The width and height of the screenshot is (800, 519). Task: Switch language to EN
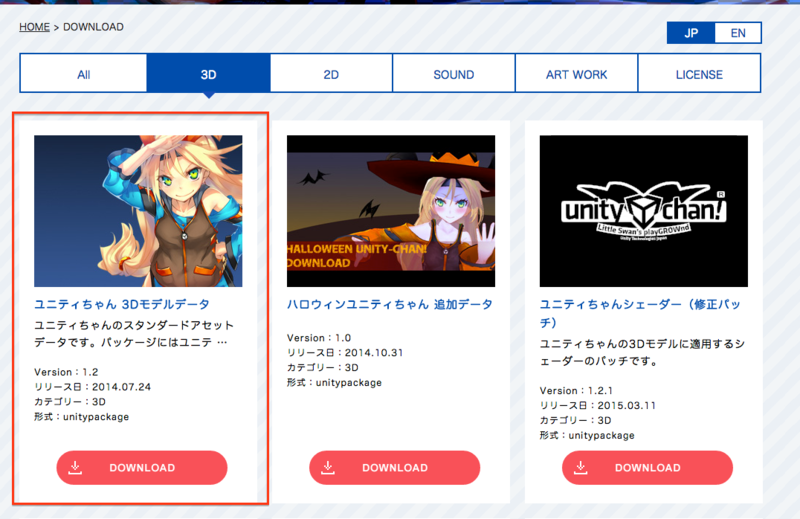tap(738, 33)
